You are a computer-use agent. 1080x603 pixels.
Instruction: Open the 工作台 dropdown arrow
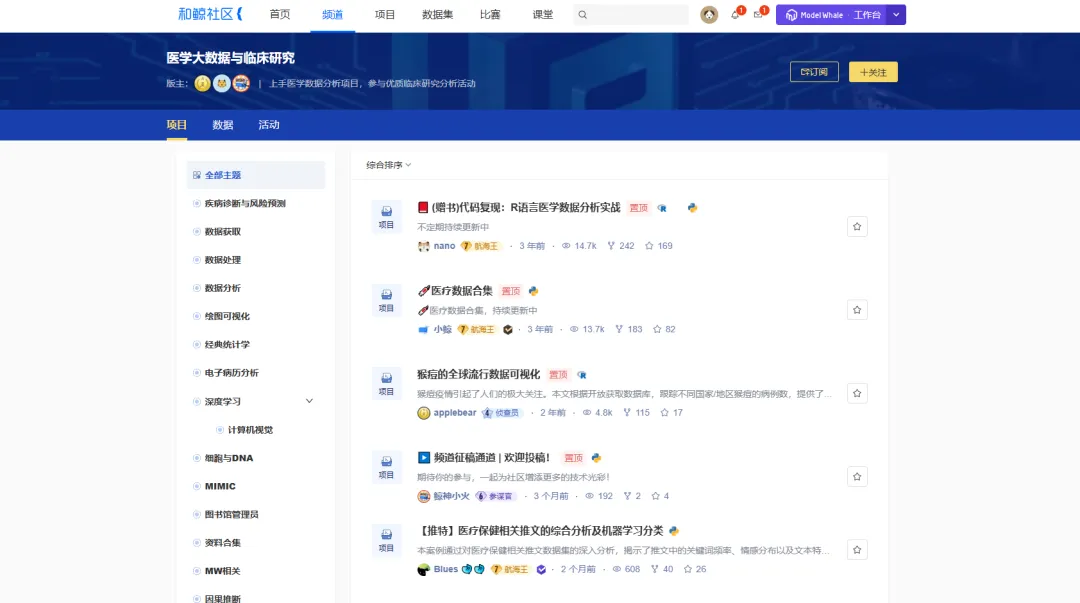tap(896, 14)
